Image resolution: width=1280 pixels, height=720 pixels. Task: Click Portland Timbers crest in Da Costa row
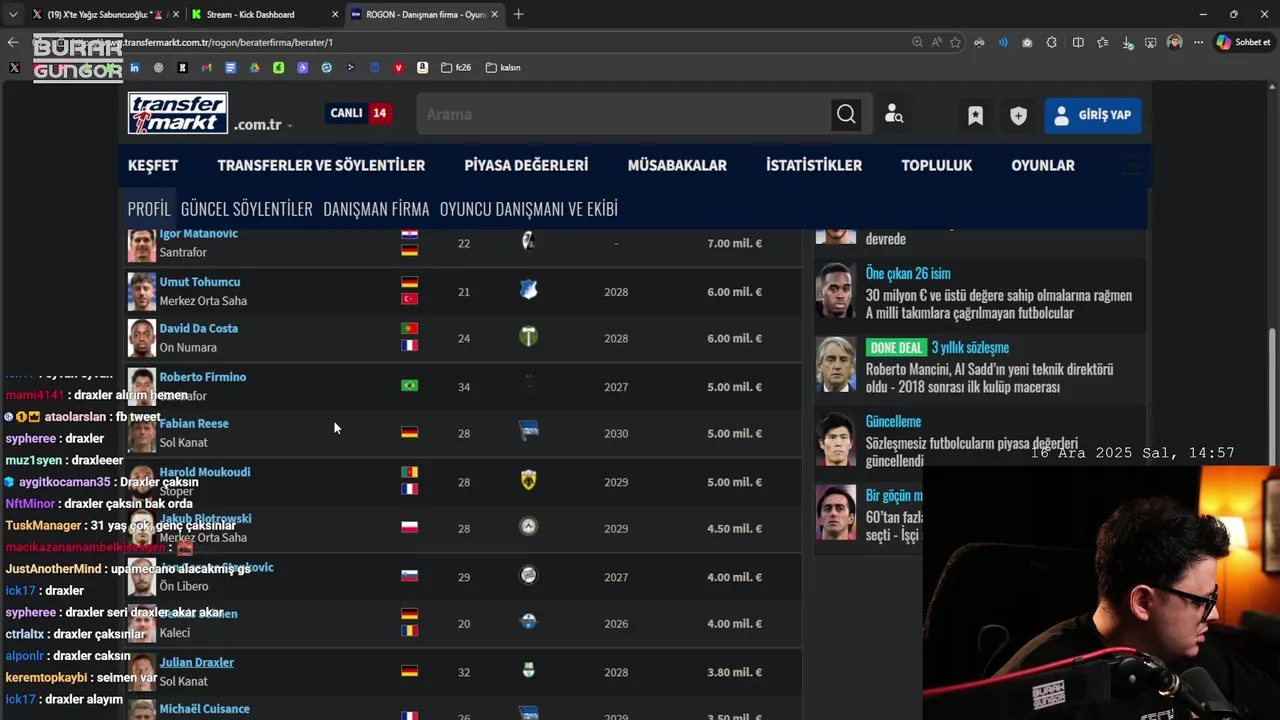tap(528, 337)
